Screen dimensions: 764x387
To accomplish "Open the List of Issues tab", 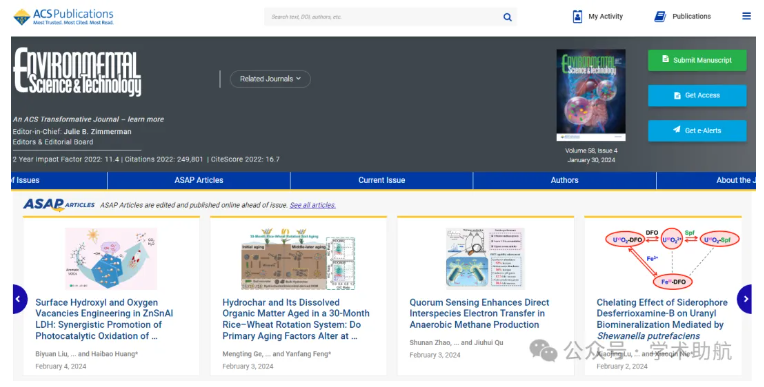I will pyautogui.click(x=59, y=180).
